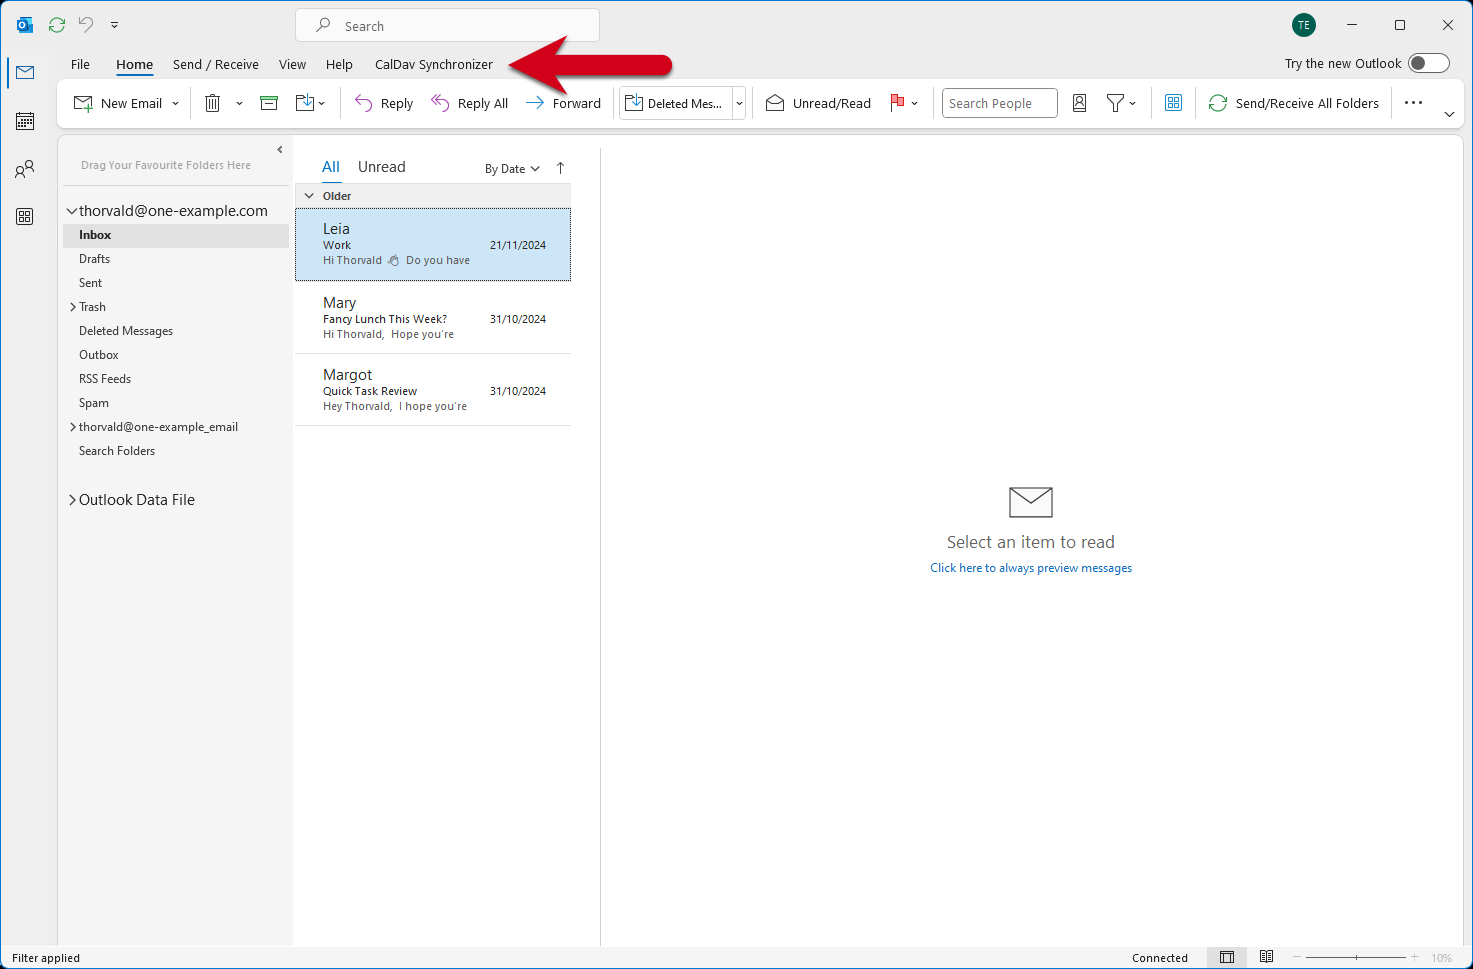This screenshot has height=969, width=1473.
Task: Open the CalDav Synchronizer ribbon tab
Action: 433,63
